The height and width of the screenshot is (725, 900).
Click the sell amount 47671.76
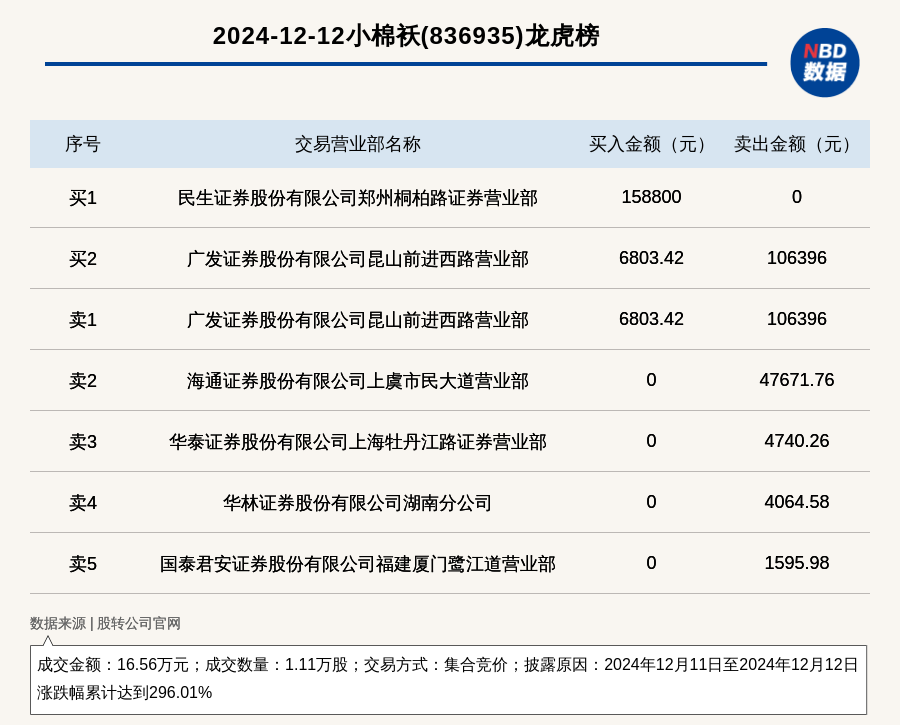(x=797, y=379)
